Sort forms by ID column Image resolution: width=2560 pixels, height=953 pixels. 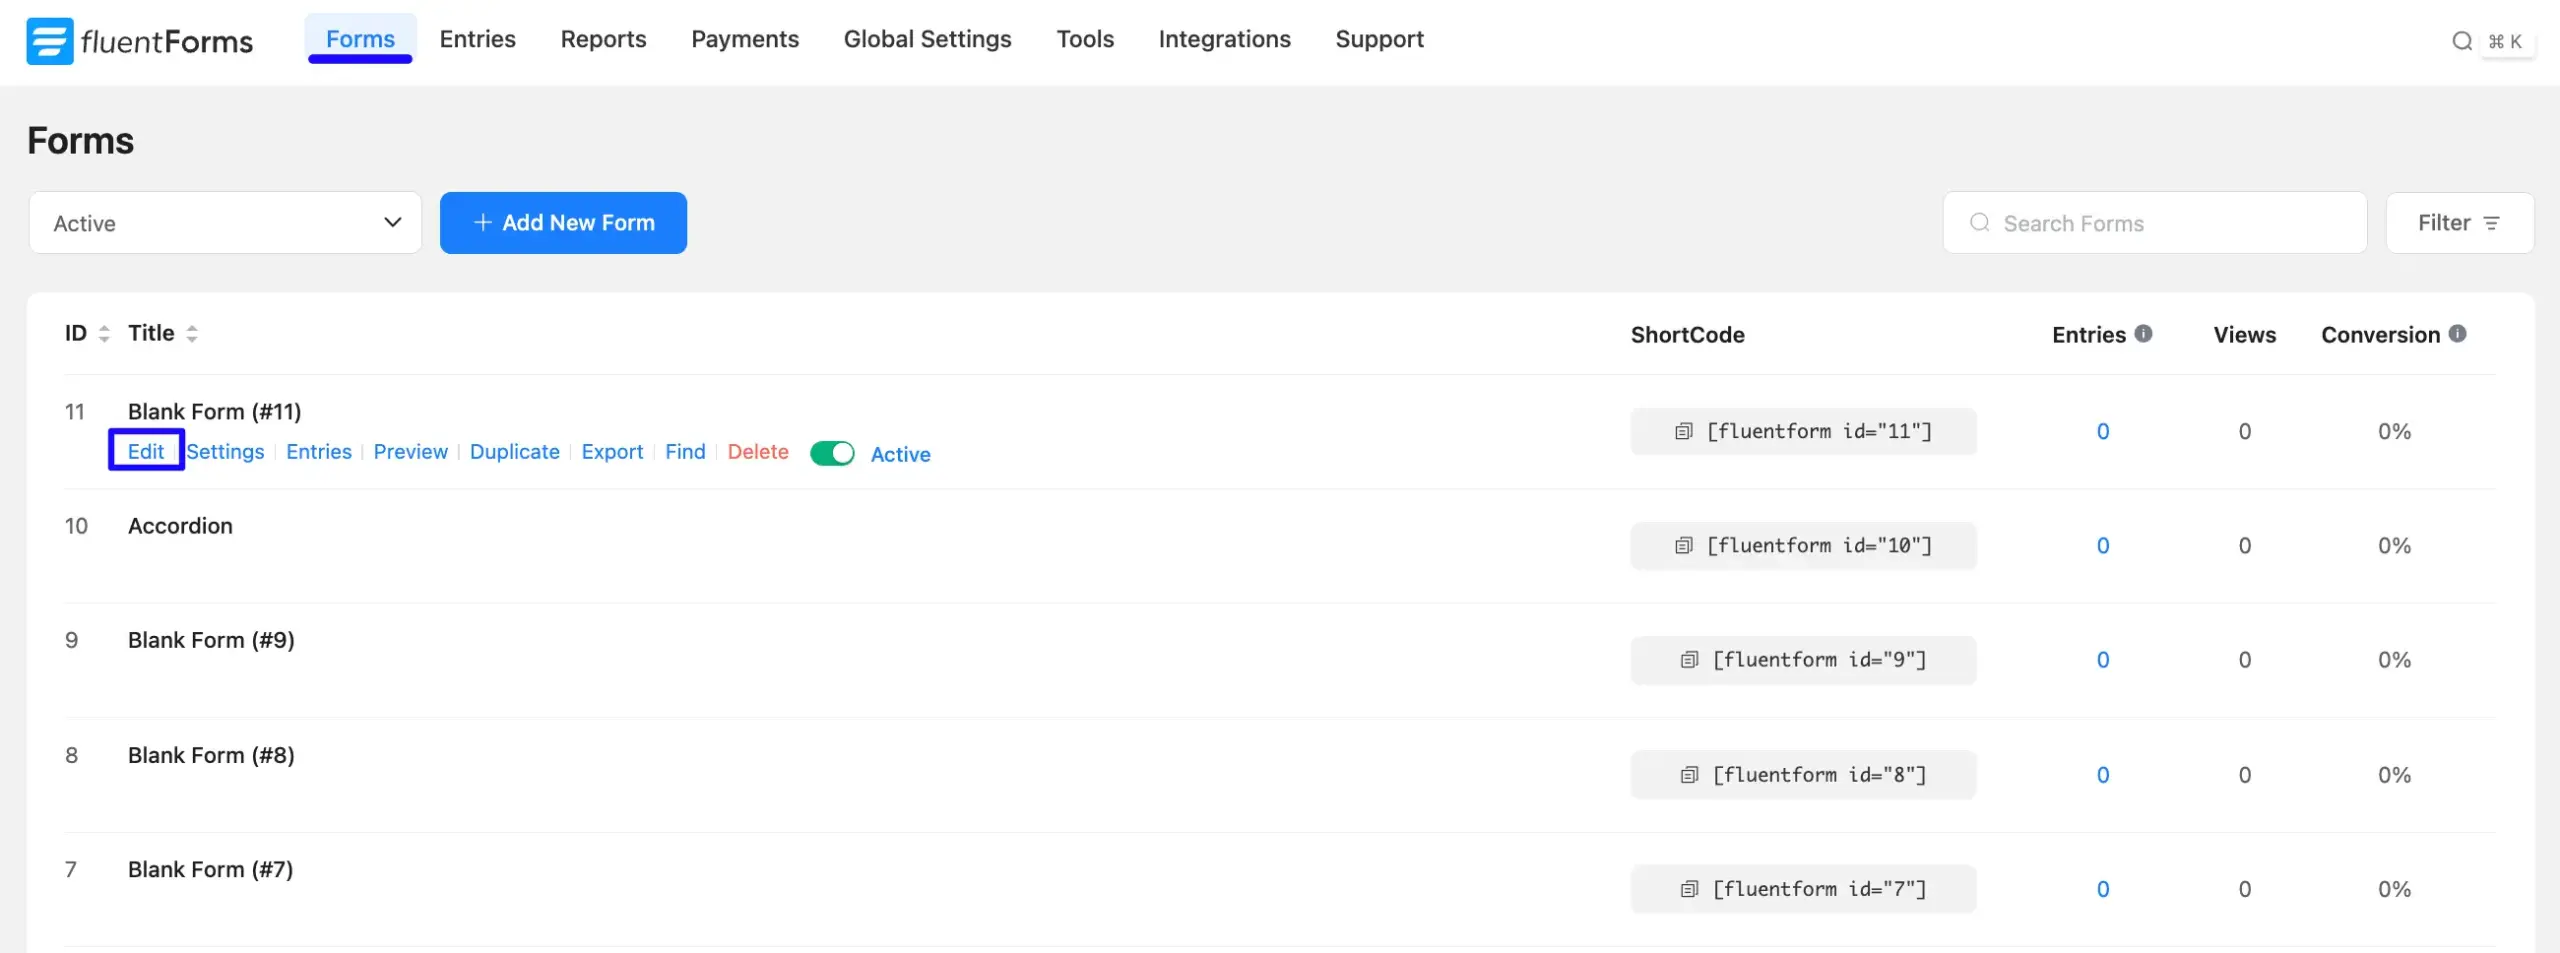103,334
